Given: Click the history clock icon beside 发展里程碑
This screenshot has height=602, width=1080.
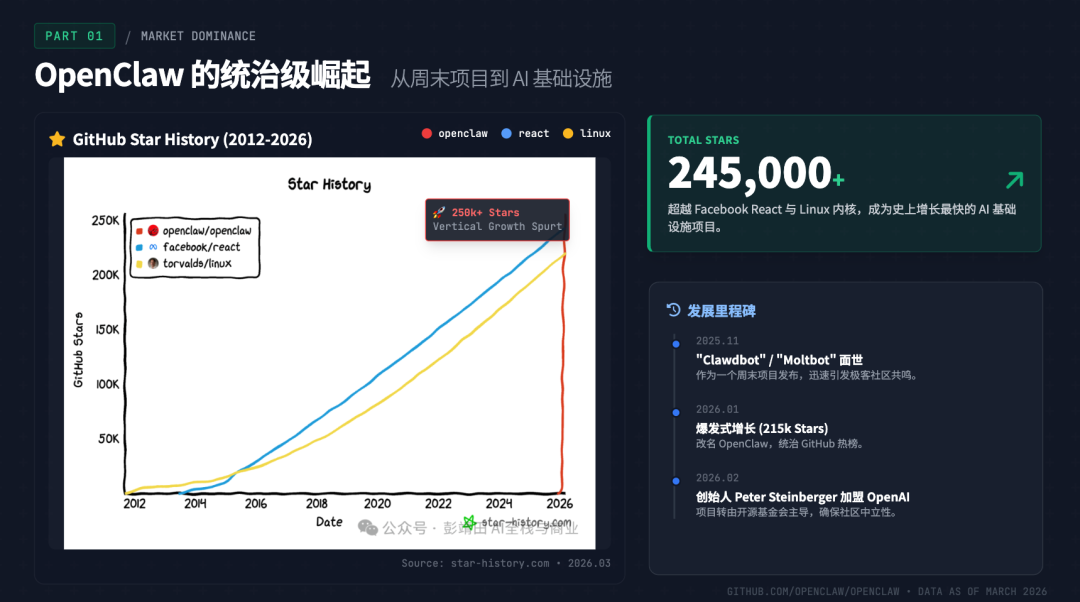Looking at the screenshot, I should tap(674, 310).
